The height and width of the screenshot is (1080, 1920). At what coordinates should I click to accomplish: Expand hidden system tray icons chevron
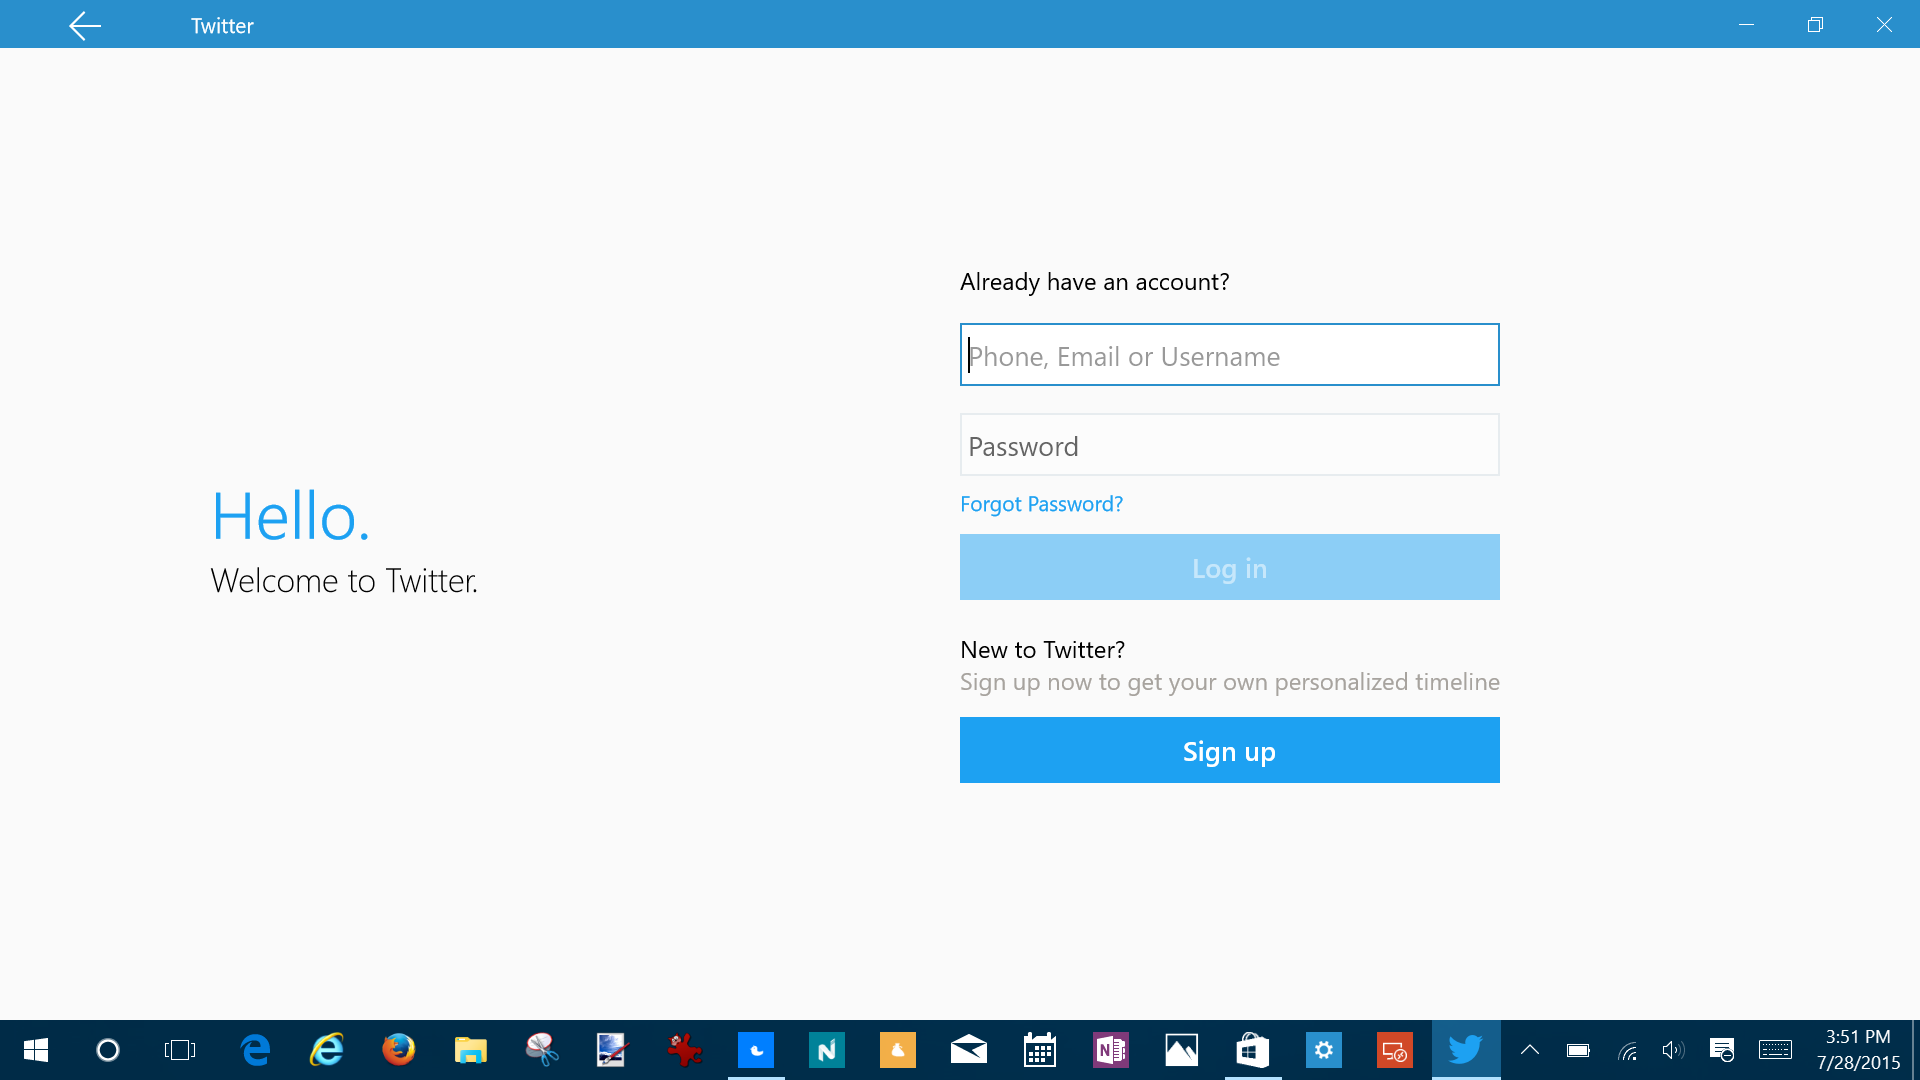[1529, 1050]
